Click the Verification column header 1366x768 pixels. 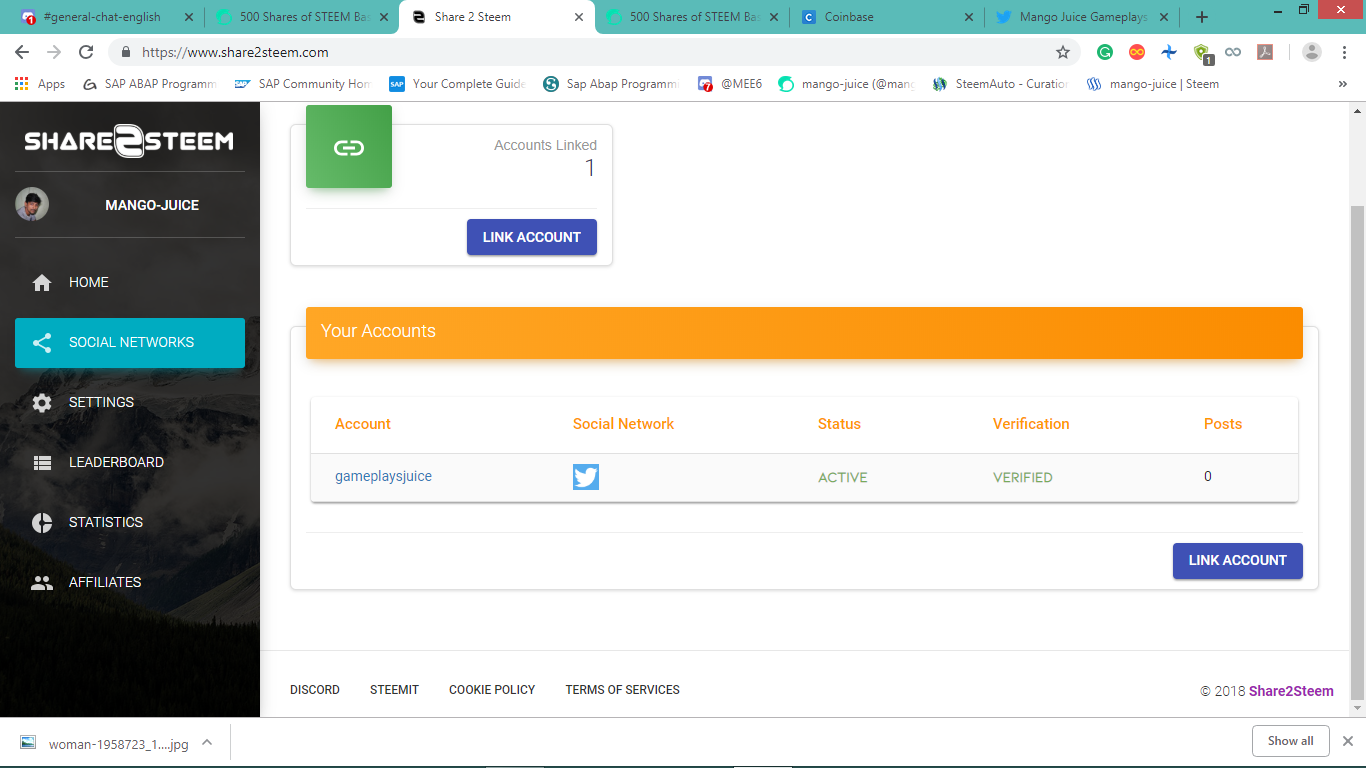(x=1031, y=424)
